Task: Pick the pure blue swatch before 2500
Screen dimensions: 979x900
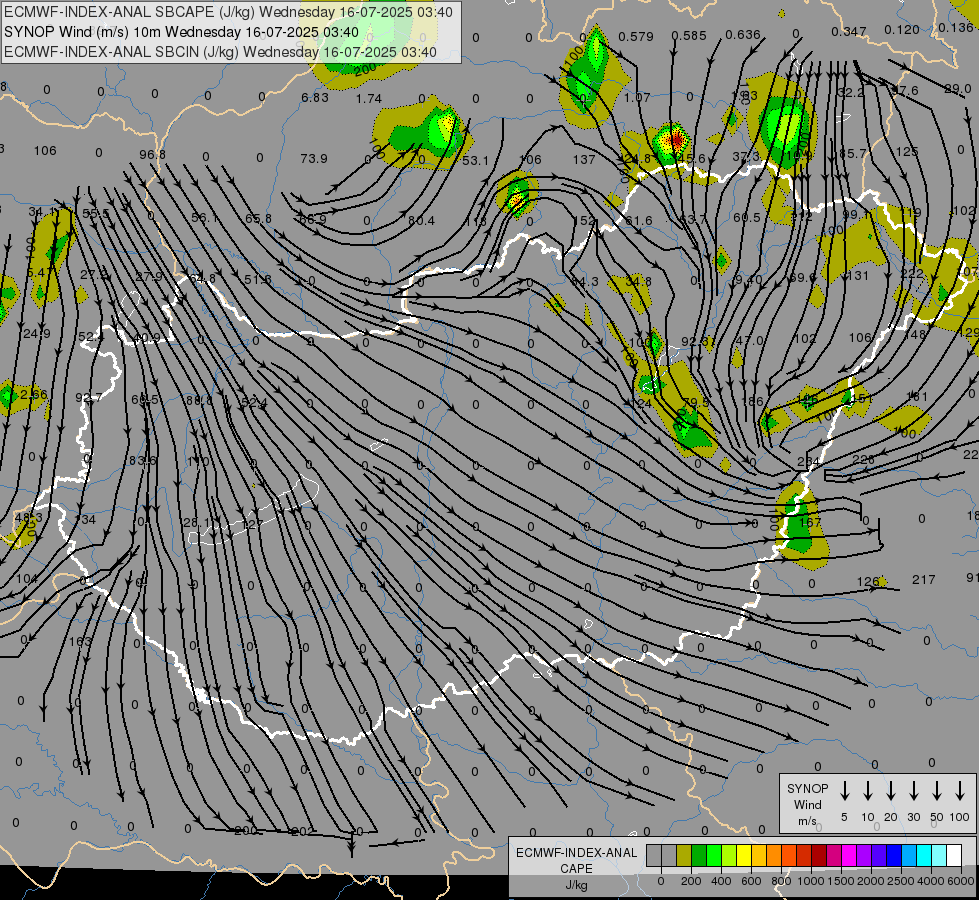Action: pyautogui.click(x=893, y=856)
